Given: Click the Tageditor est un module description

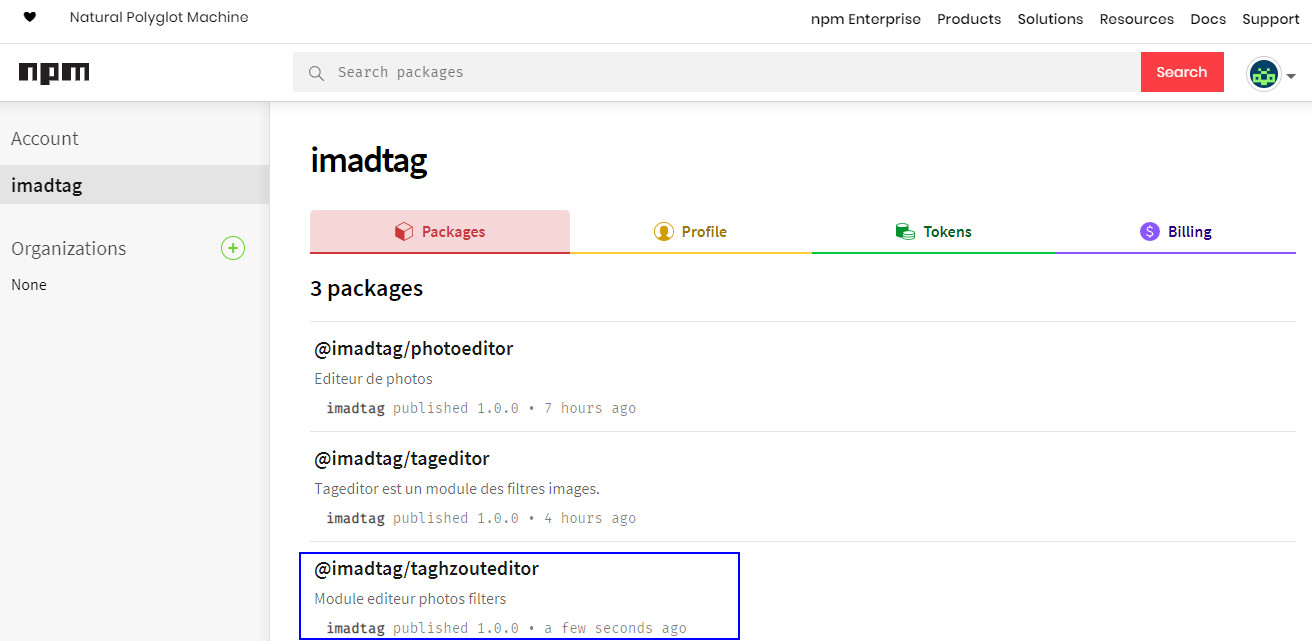Looking at the screenshot, I should (x=457, y=489).
